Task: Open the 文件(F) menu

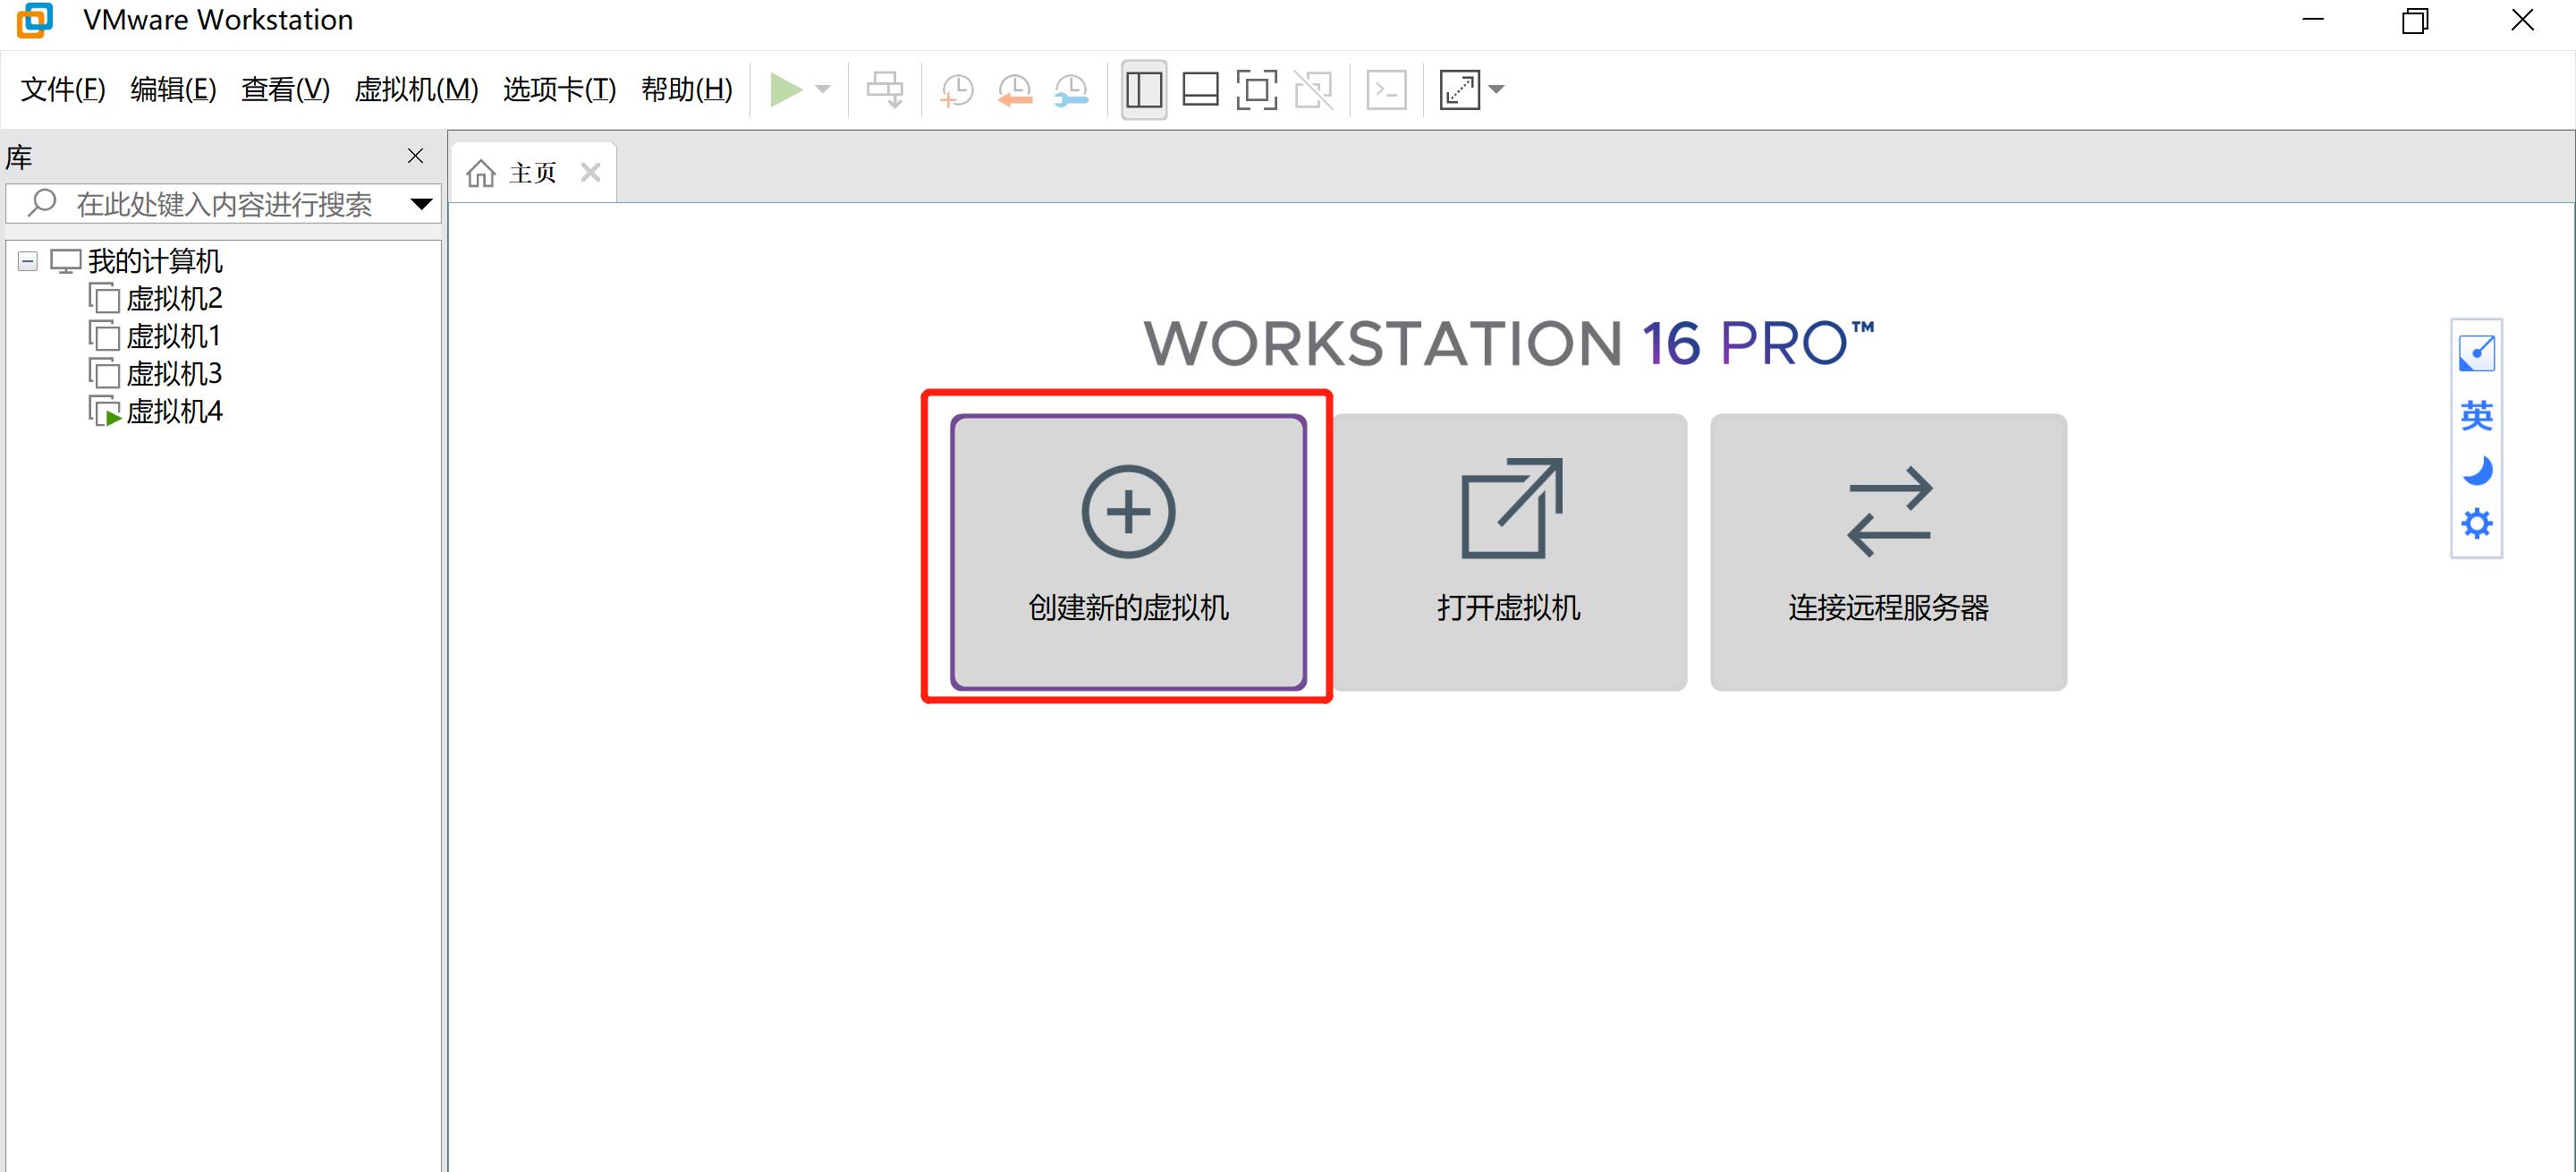Action: pos(63,90)
